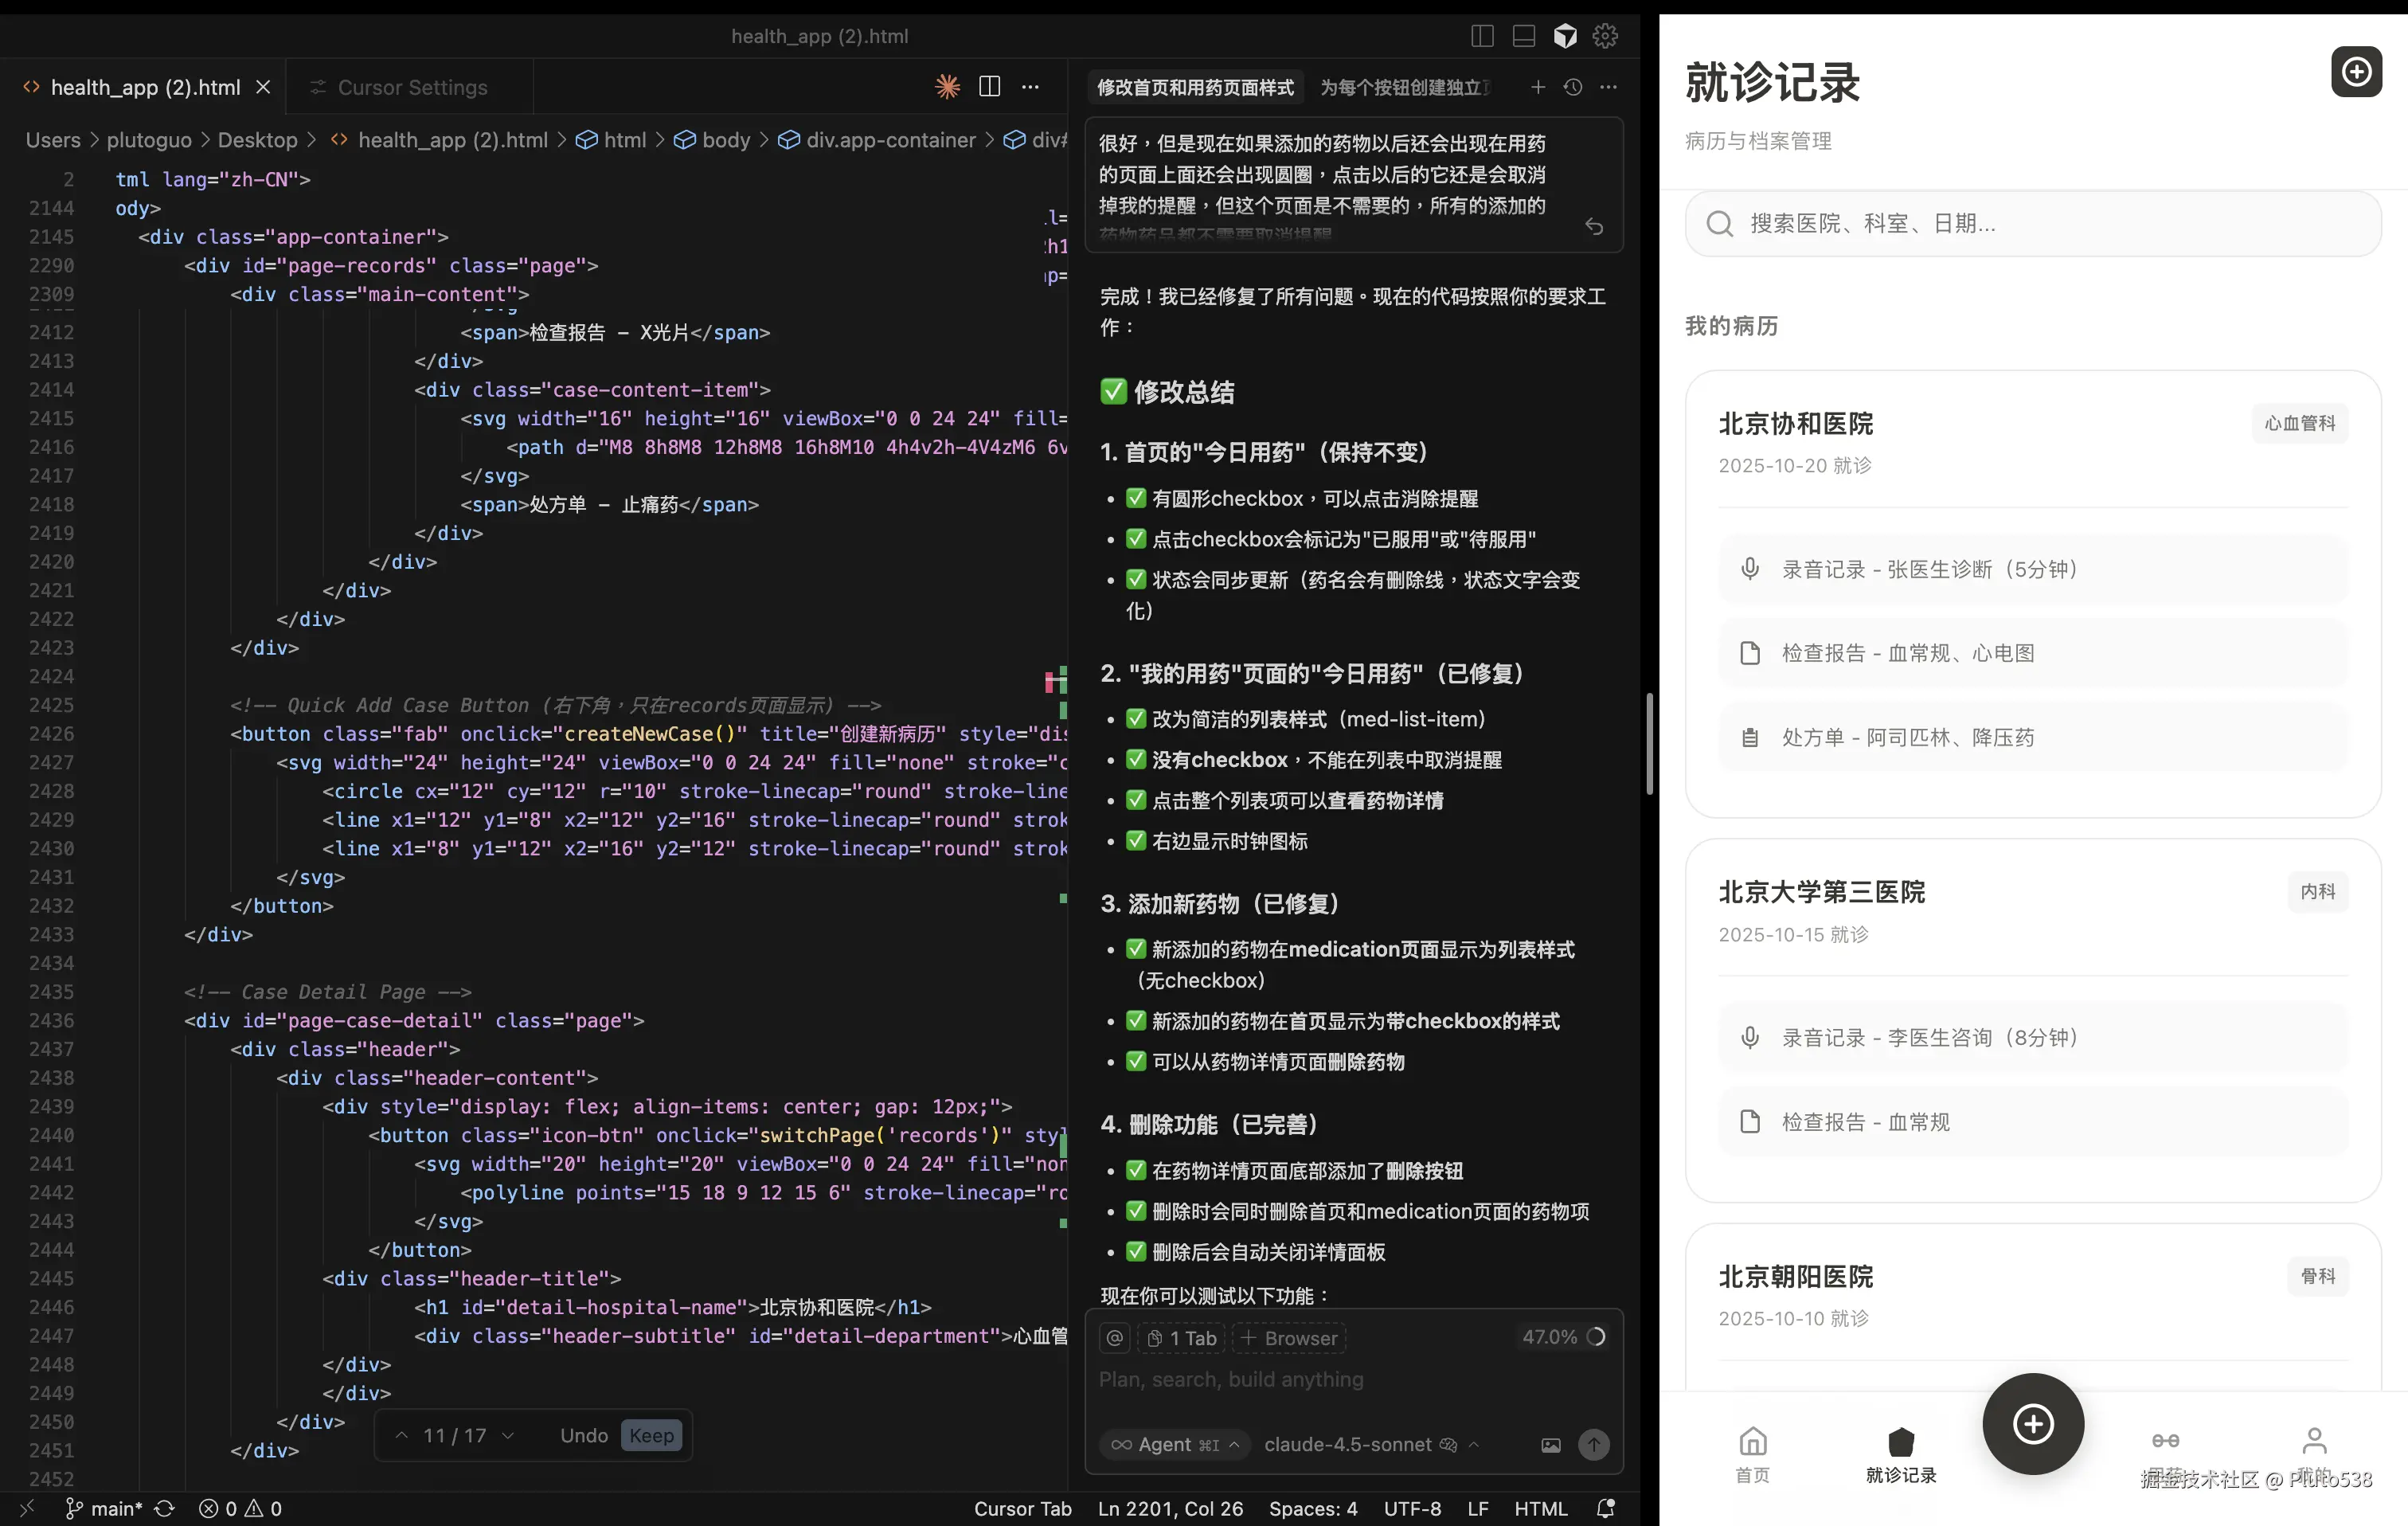
Task: Attach an image in chat input
Action: point(1550,1445)
